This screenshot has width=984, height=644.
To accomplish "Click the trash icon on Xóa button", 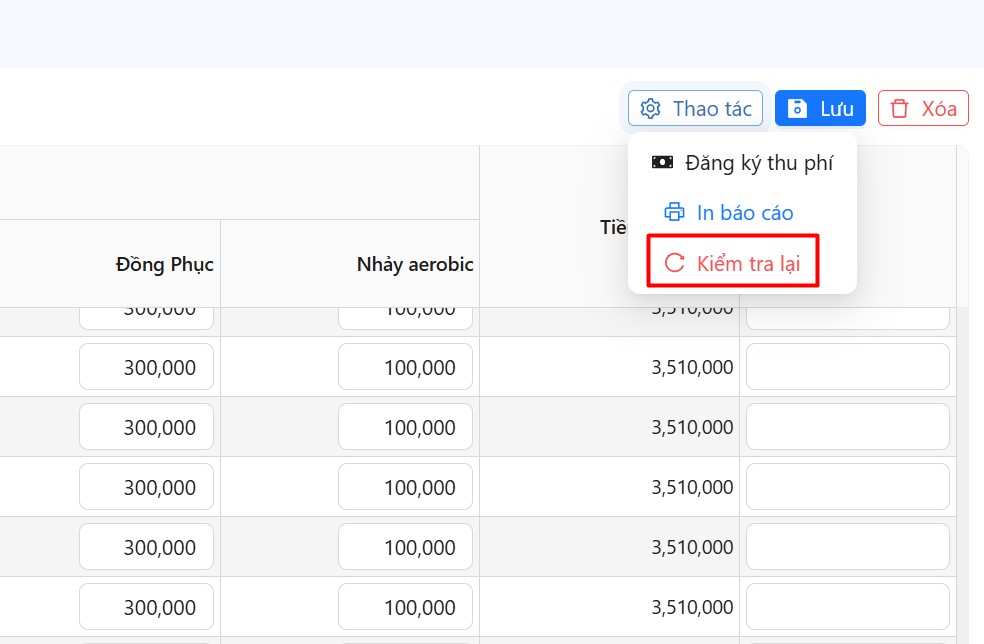I will (900, 109).
